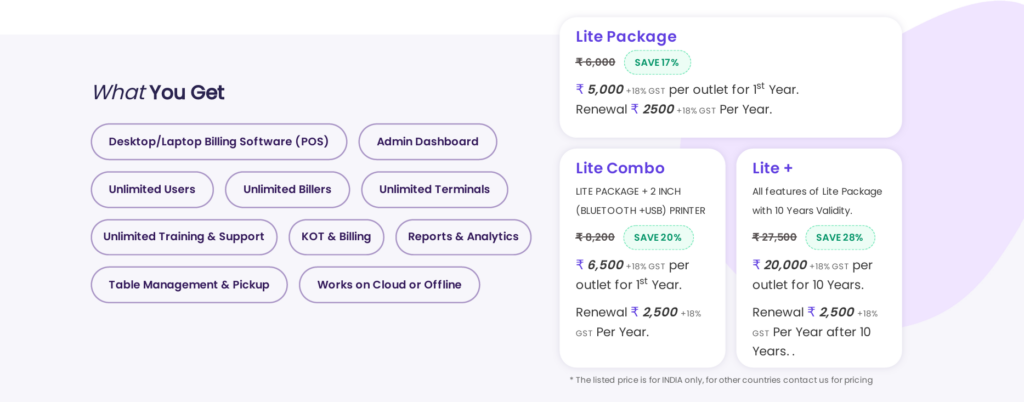Click the Lite + card title
This screenshot has height=402, width=1024.
click(x=772, y=168)
